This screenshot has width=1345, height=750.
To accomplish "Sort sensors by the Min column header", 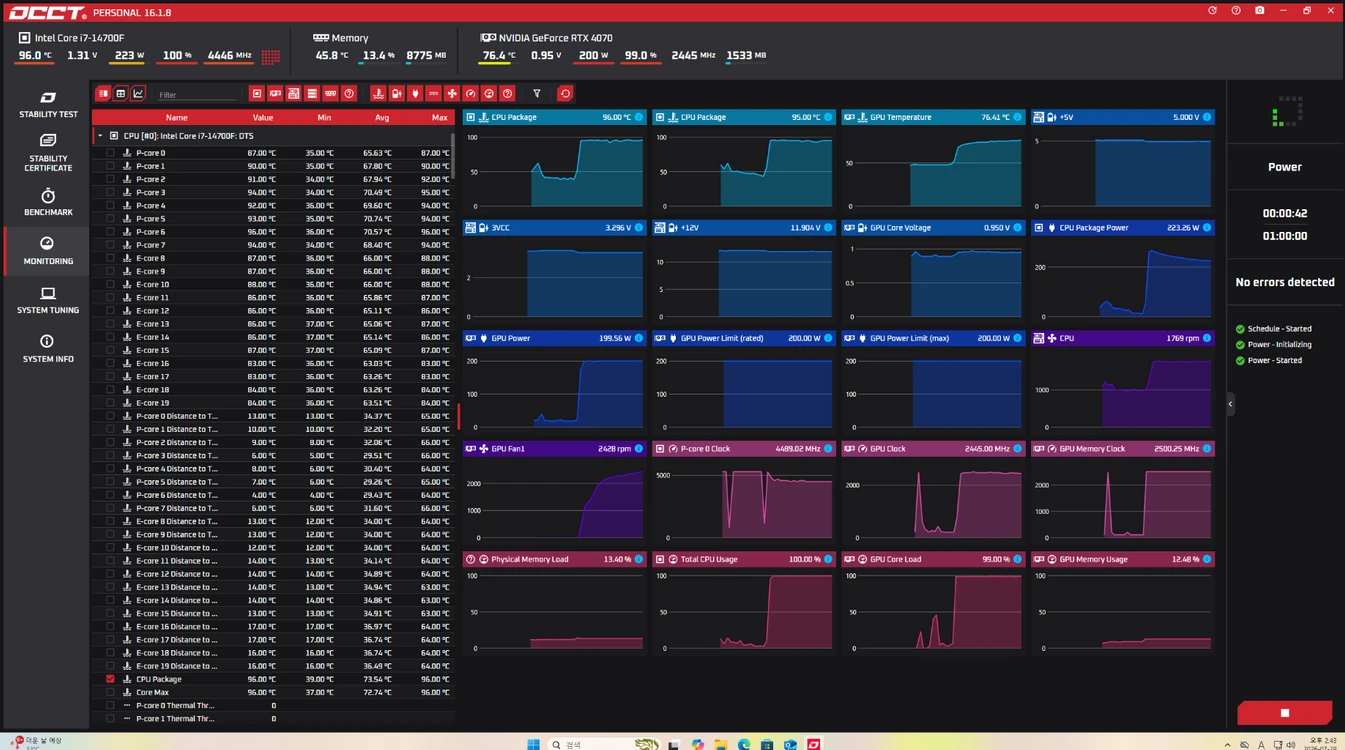I will coord(324,117).
